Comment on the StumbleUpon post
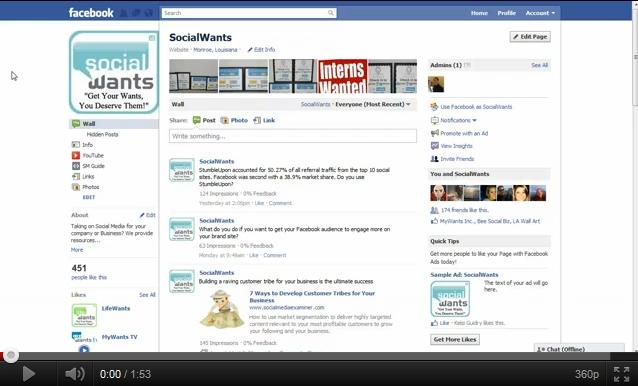Image resolution: width=638 pixels, height=386 pixels. (x=280, y=203)
